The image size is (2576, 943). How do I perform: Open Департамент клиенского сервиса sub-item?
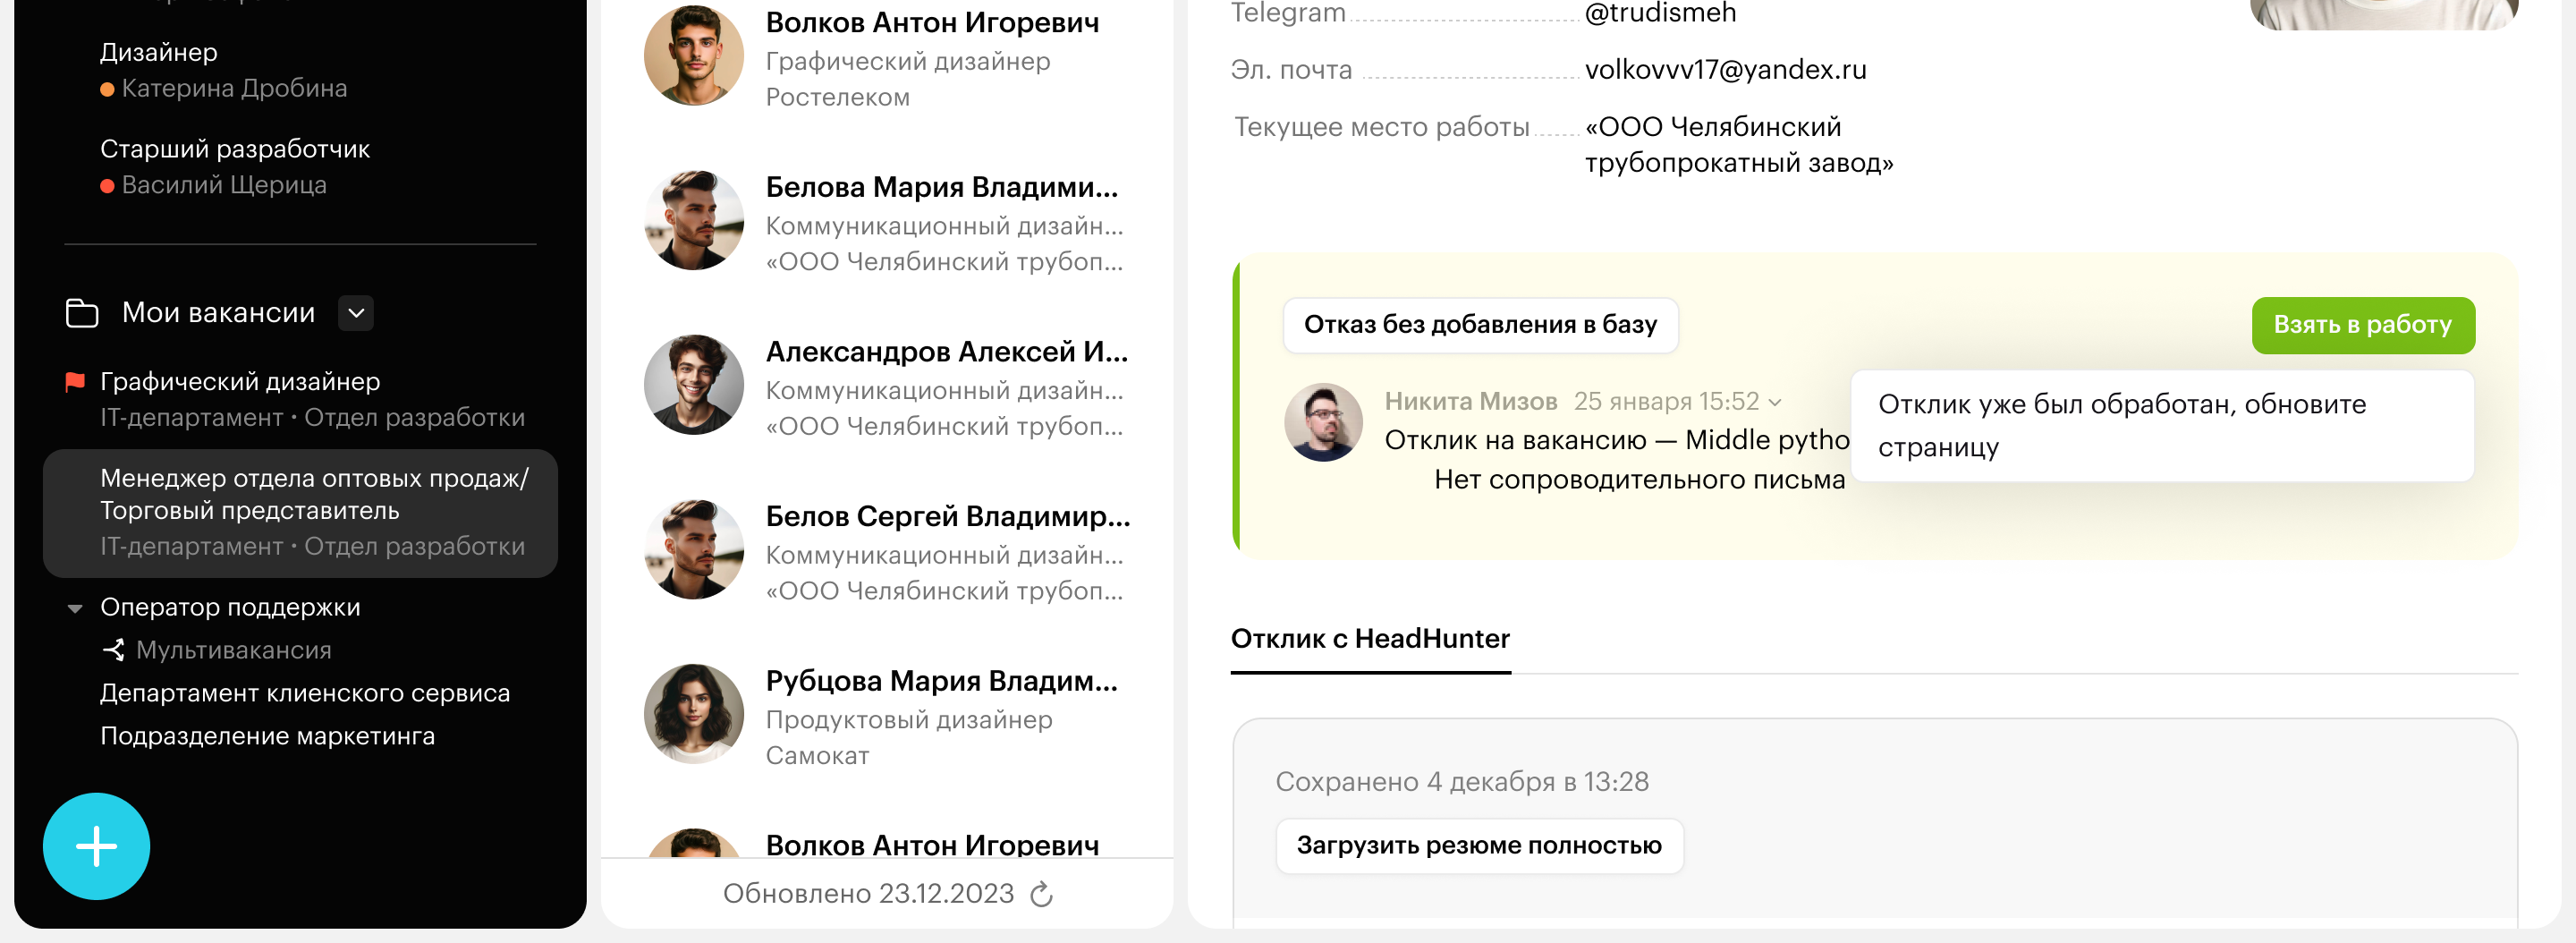click(x=305, y=693)
